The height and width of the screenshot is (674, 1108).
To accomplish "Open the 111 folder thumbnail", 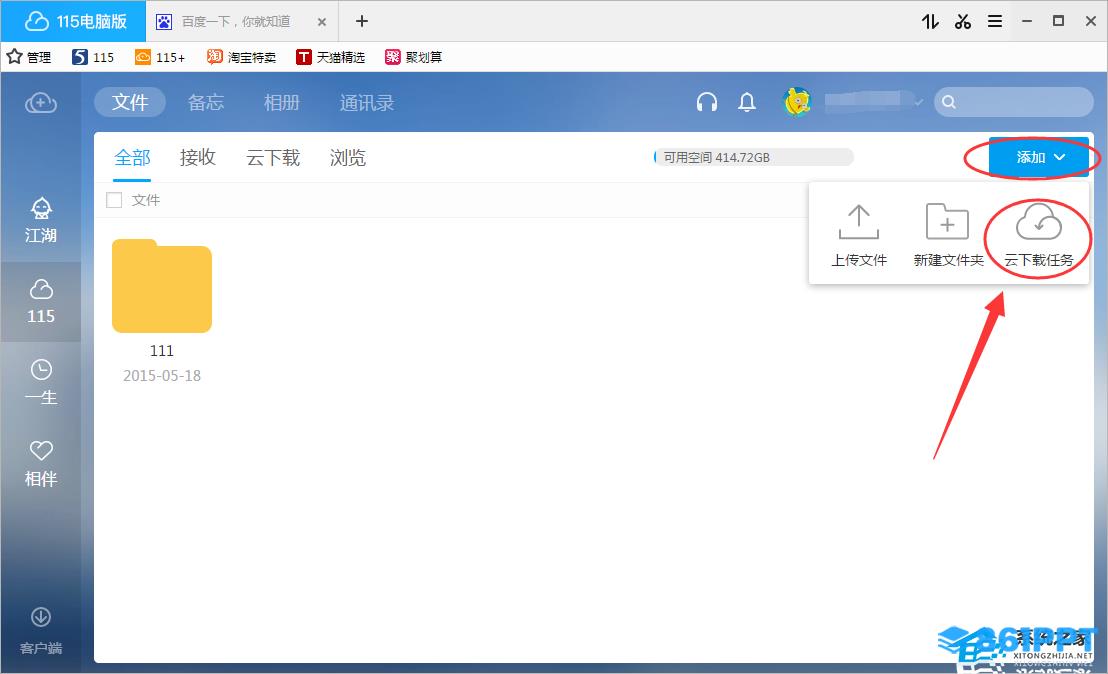I will (162, 286).
